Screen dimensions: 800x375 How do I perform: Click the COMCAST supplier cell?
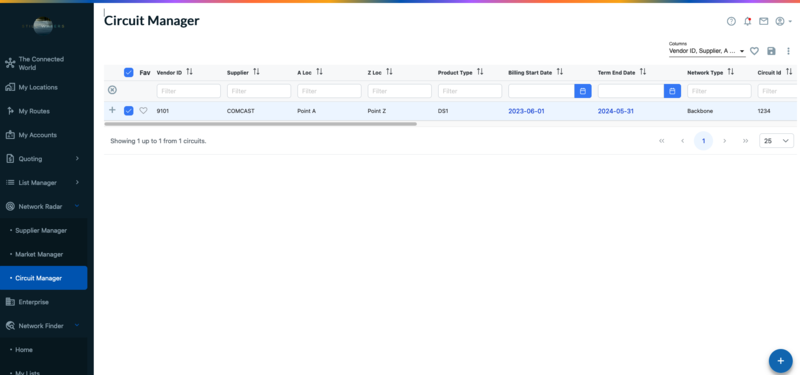coord(241,111)
